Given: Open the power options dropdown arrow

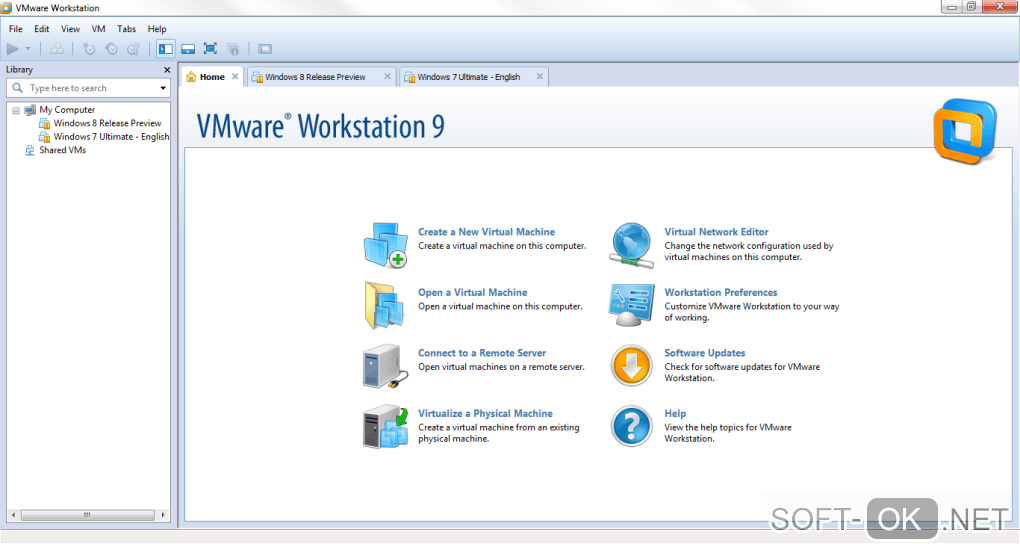Looking at the screenshot, I should (28, 49).
